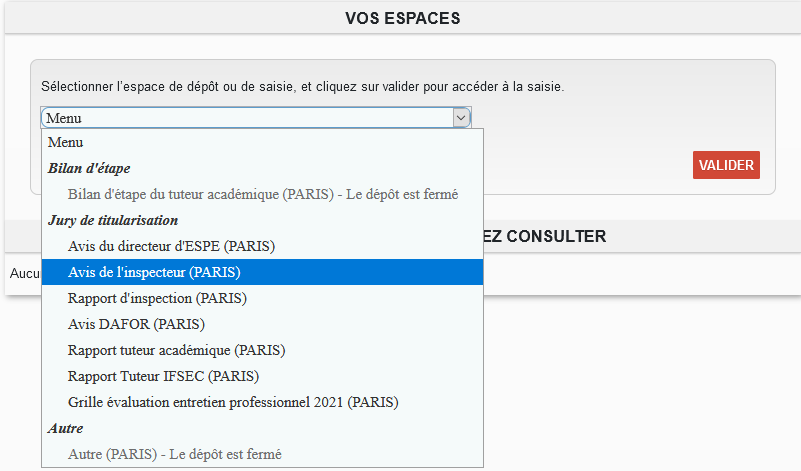Select 'Avis du directeur d'ESPE (PARIS)'
Image resolution: width=801 pixels, height=471 pixels.
[x=171, y=246]
